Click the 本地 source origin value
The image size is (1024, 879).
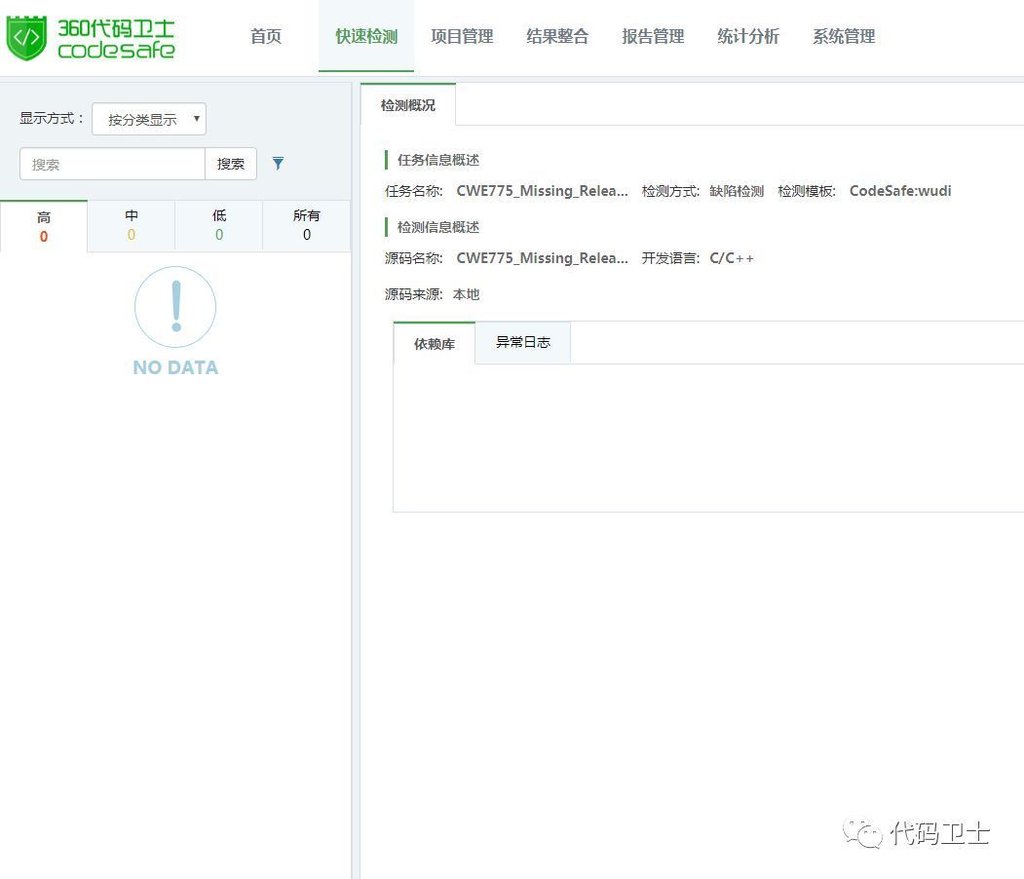tap(466, 295)
